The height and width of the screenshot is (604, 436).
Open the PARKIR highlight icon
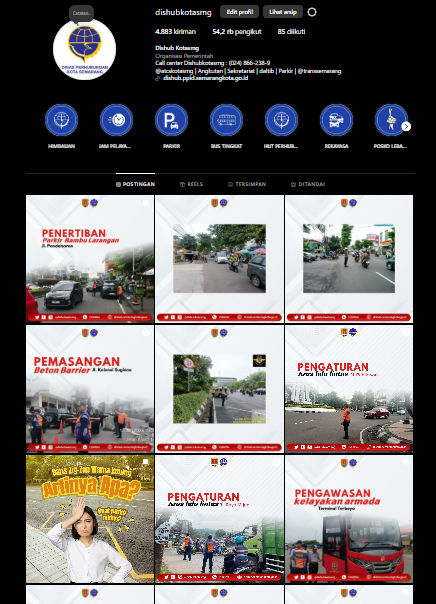(171, 120)
